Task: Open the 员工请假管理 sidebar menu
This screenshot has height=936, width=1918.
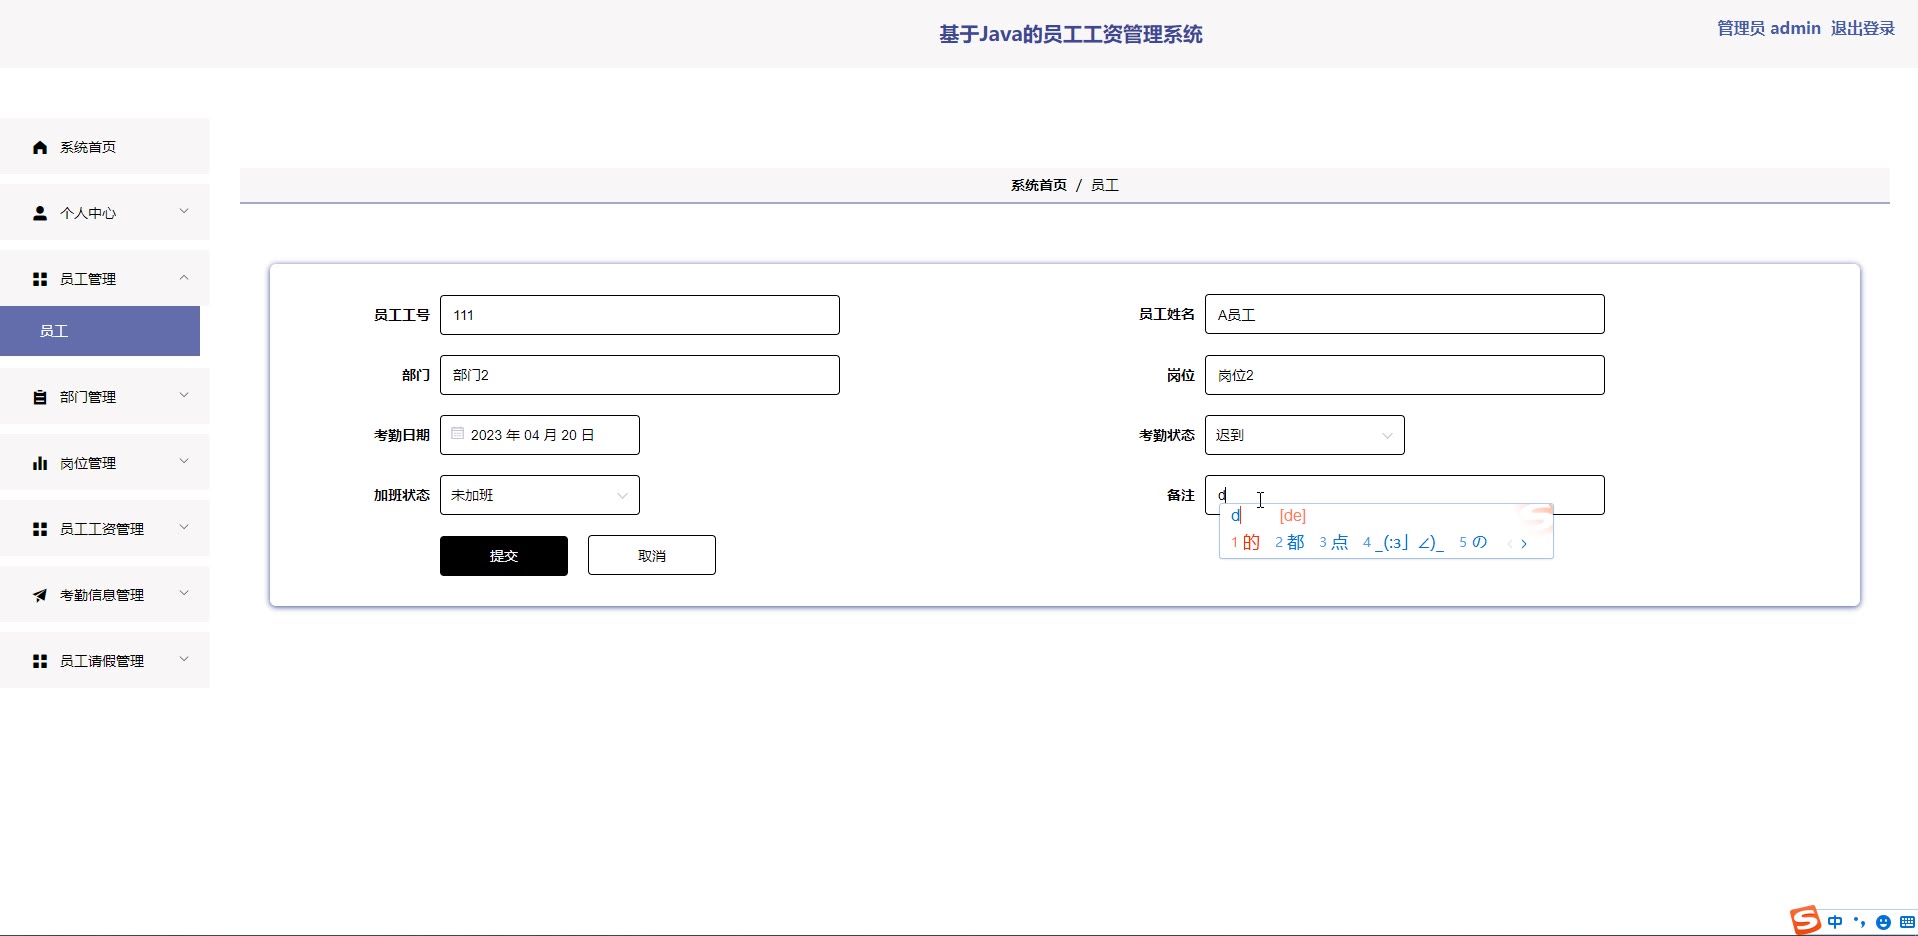Action: click(105, 661)
